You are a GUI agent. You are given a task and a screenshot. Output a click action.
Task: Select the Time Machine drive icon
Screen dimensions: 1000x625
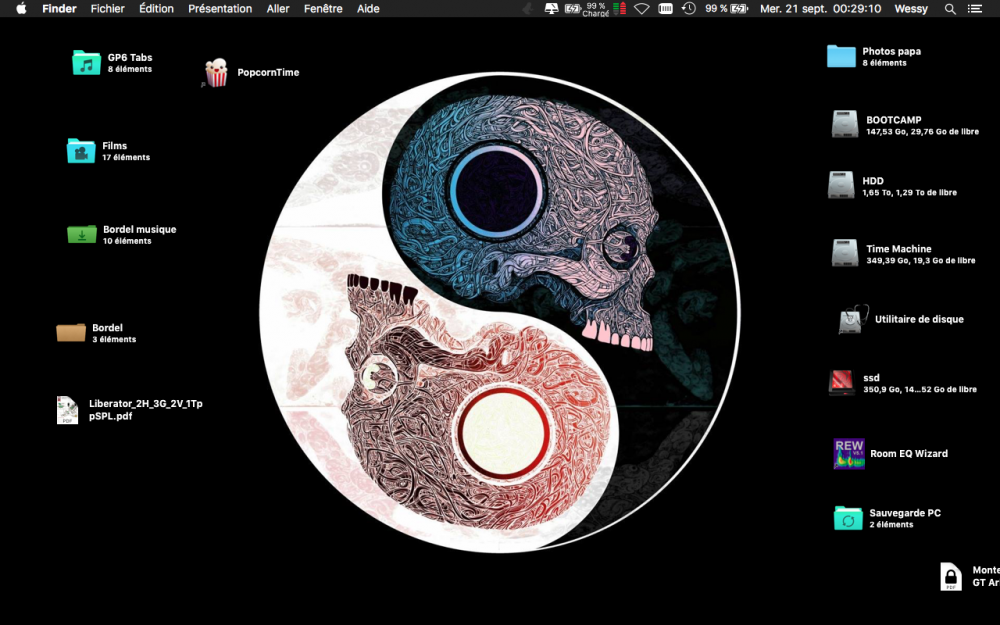(x=845, y=253)
